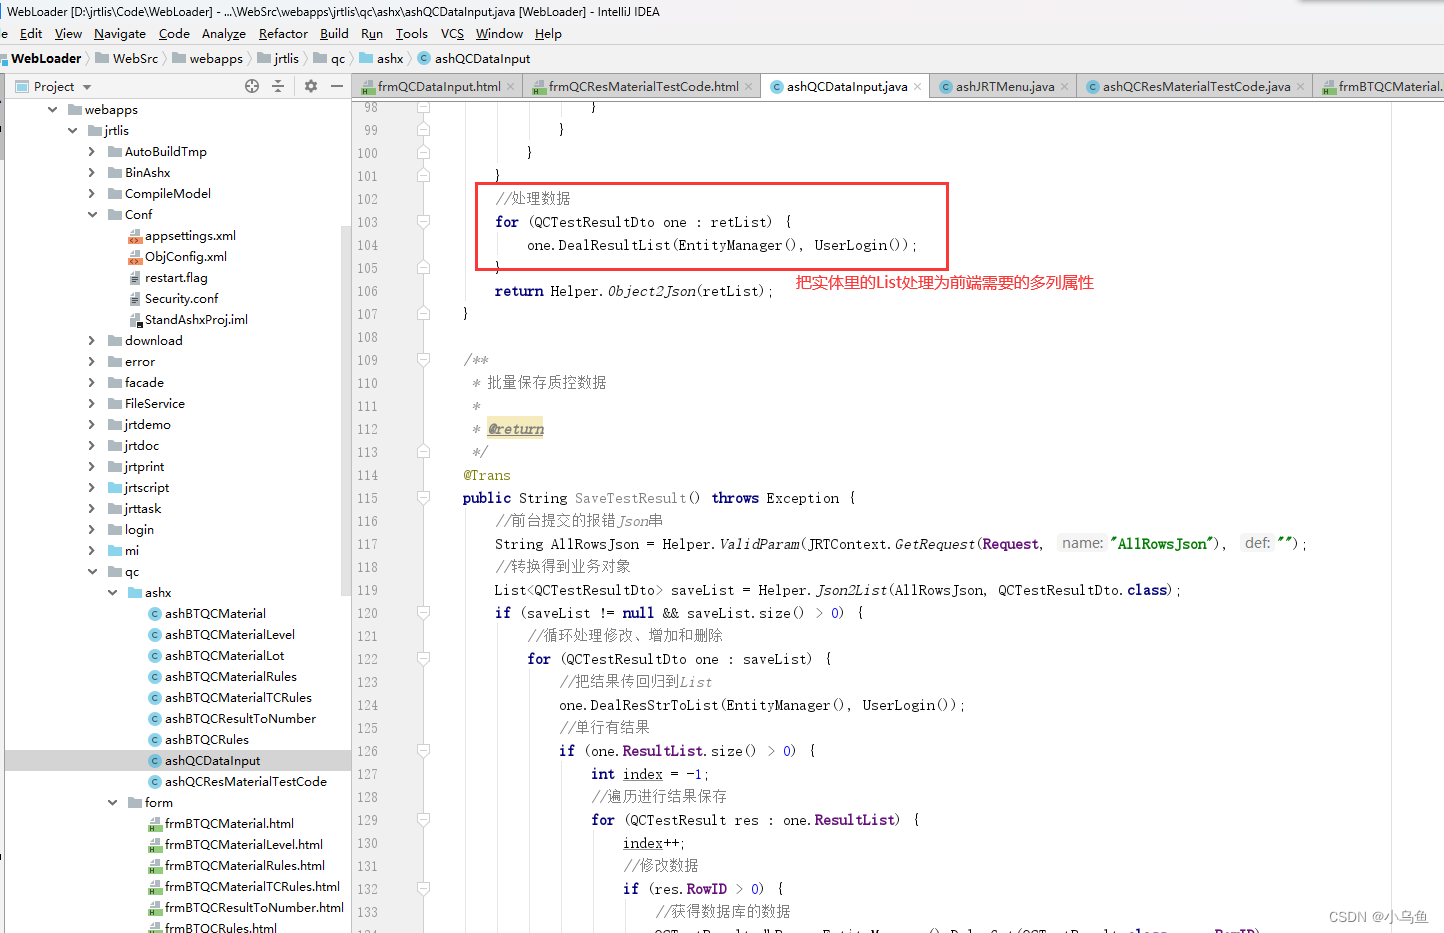Switch to frmQCResMaterialTestCode.html tab
Image resolution: width=1444 pixels, height=933 pixels.
[x=644, y=87]
